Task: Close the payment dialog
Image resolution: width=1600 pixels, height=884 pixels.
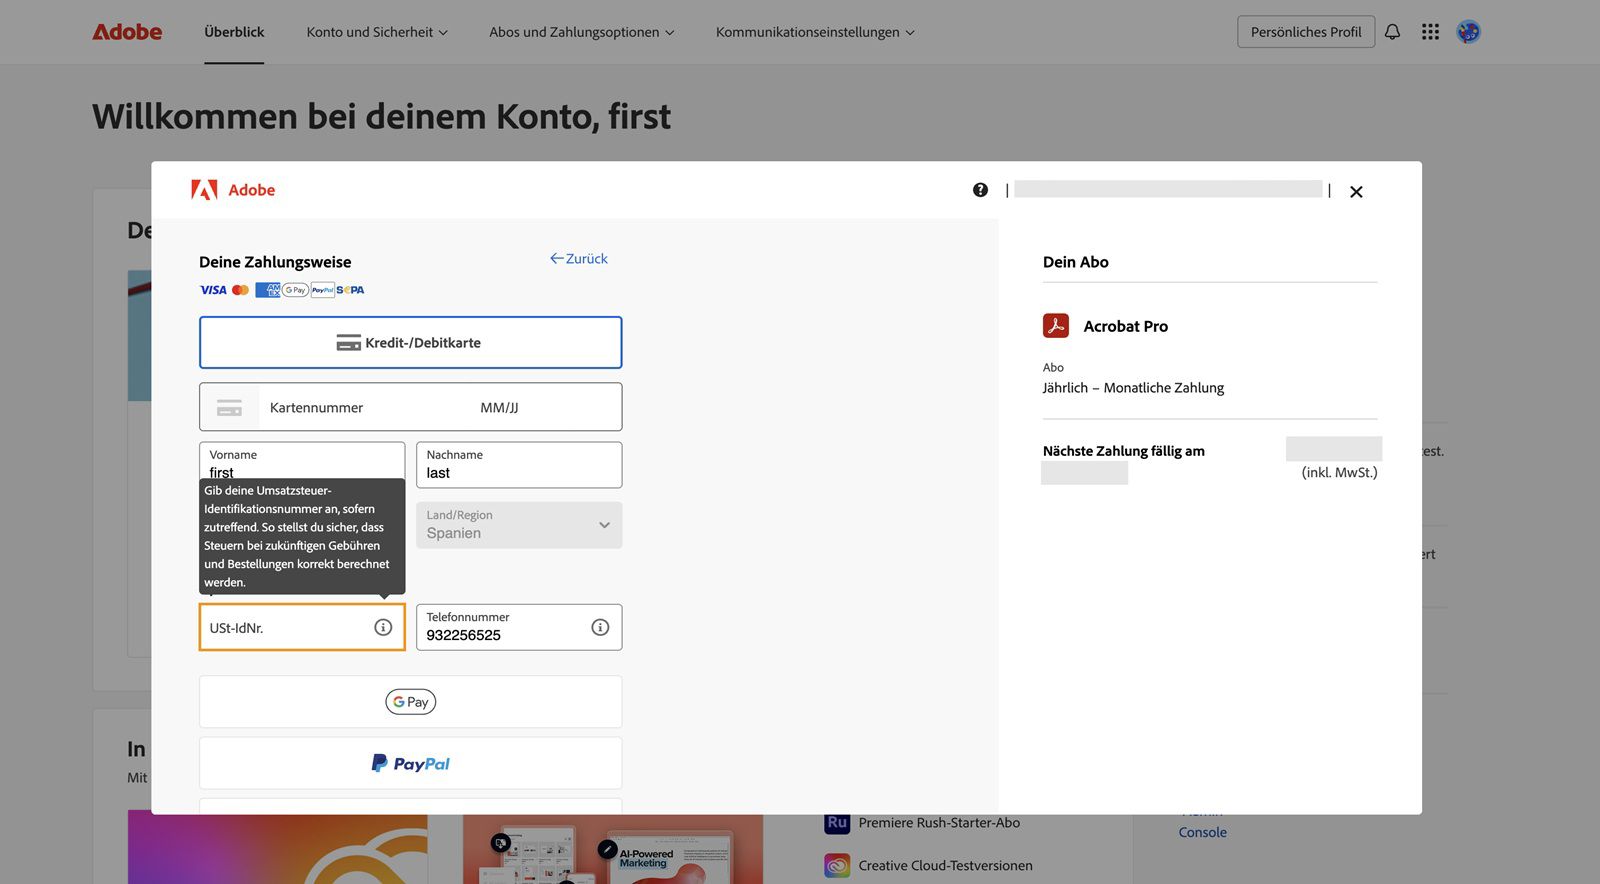Action: [1356, 192]
